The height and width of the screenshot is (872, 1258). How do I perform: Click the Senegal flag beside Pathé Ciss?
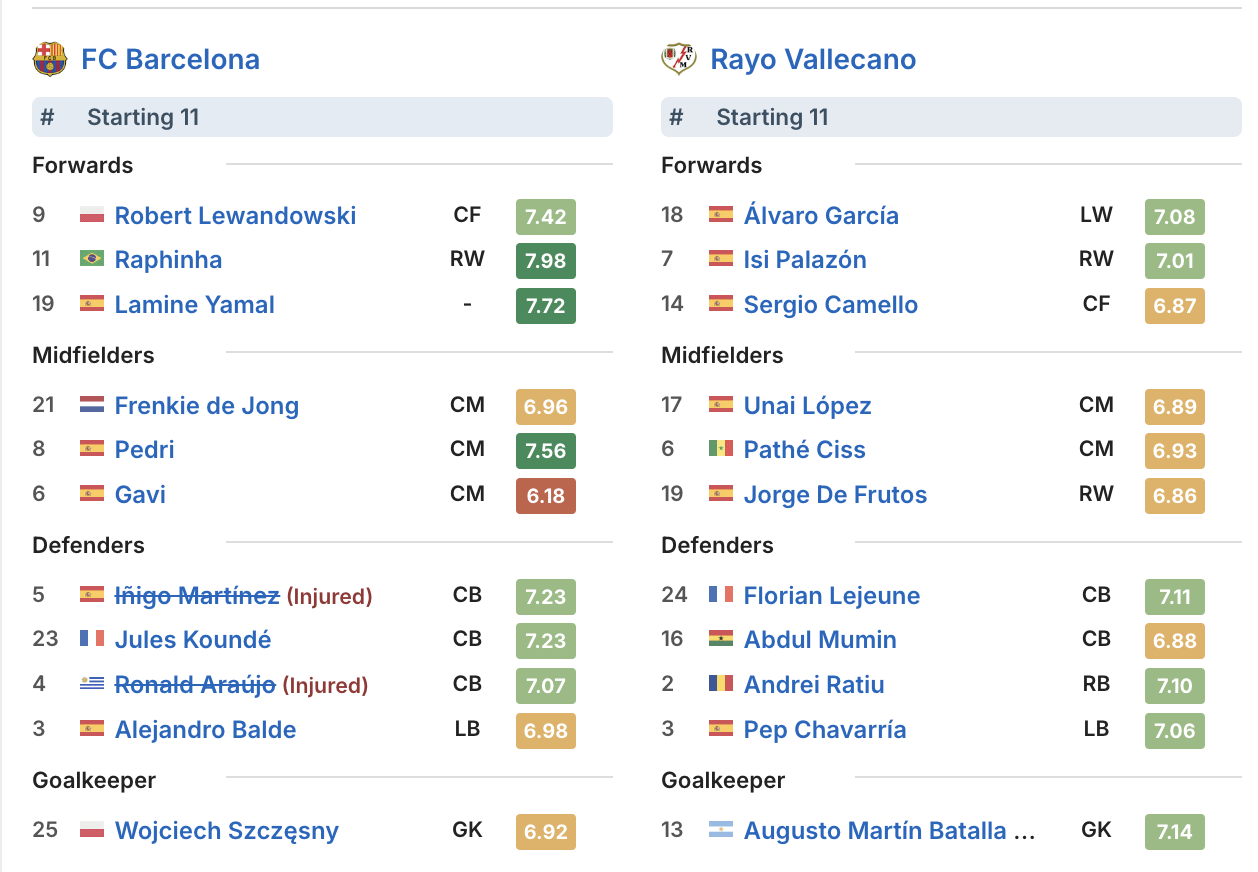pyautogui.click(x=721, y=449)
